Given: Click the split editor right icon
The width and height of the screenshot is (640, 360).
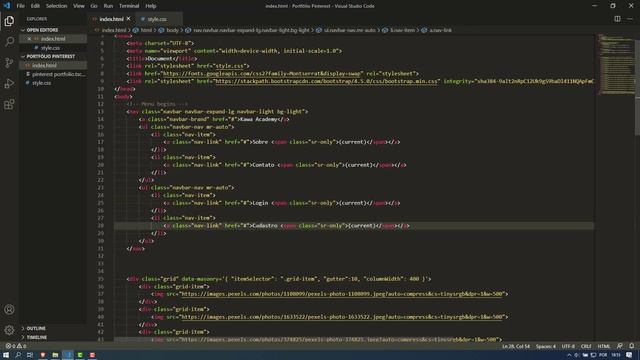Looking at the screenshot, I should pos(617,19).
